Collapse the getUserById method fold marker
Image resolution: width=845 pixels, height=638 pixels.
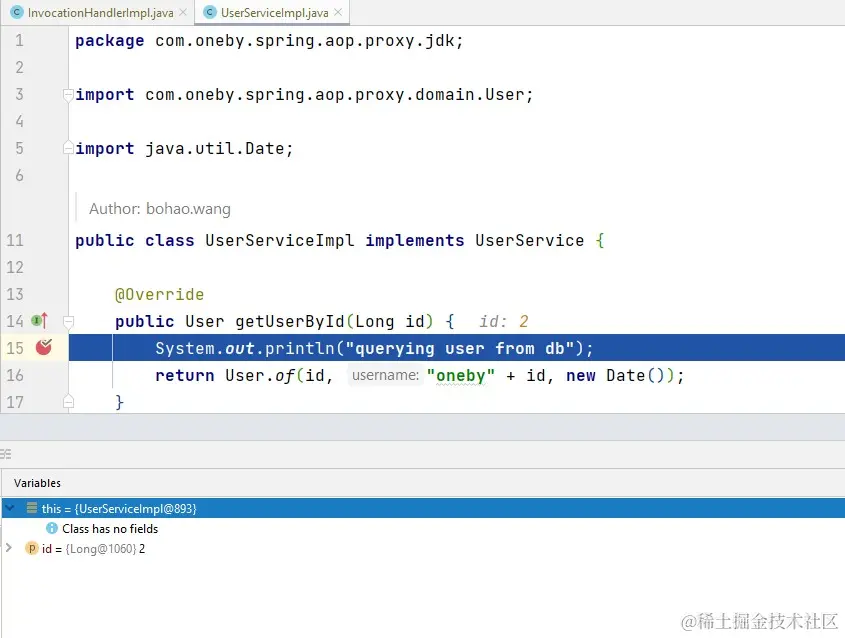coord(69,322)
